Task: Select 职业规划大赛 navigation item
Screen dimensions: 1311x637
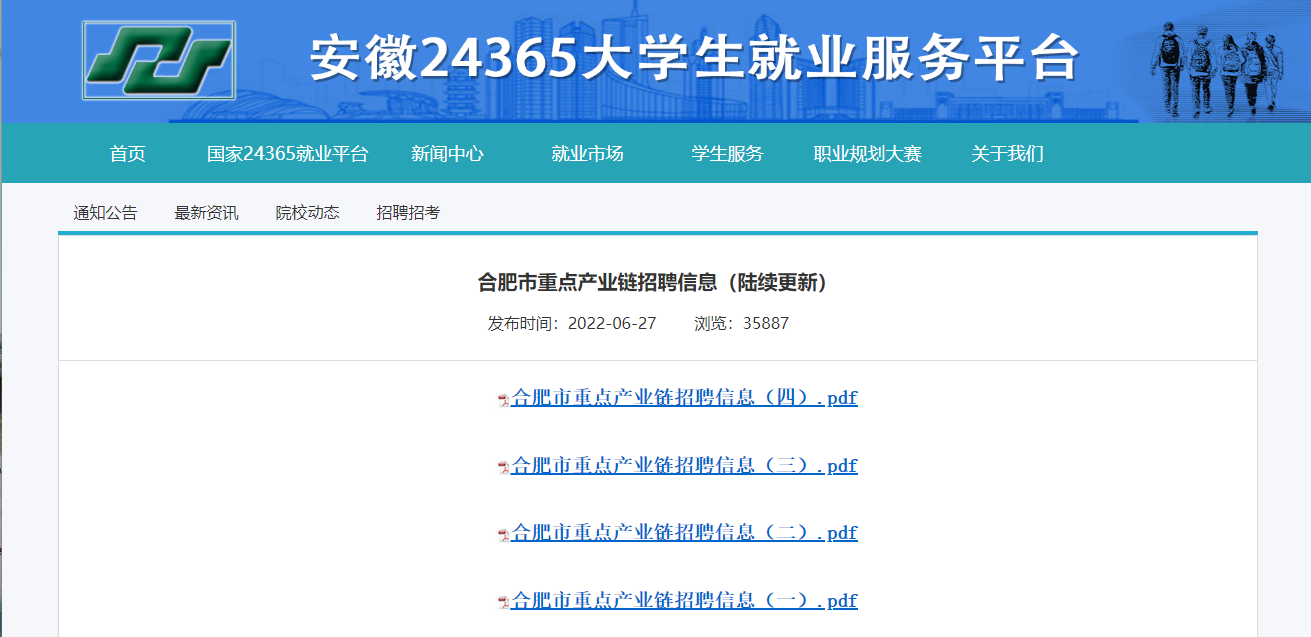Action: tap(867, 154)
